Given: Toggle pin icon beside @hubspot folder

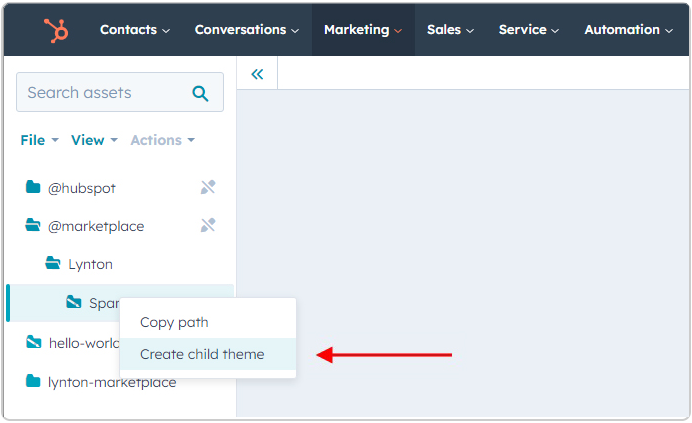Looking at the screenshot, I should tap(208, 187).
